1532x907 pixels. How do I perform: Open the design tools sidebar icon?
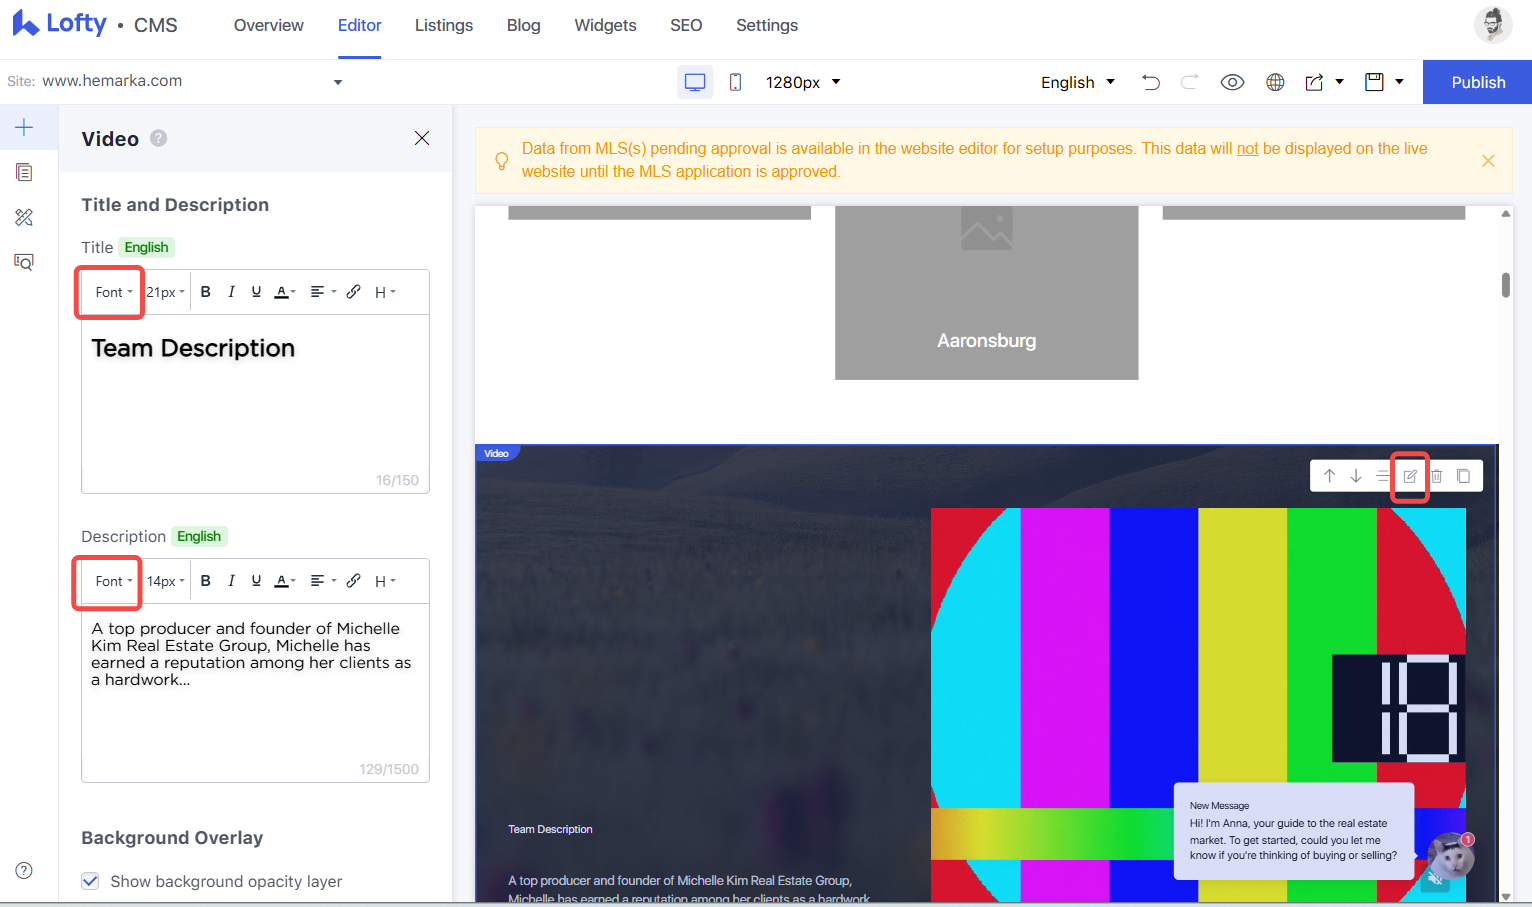point(24,217)
